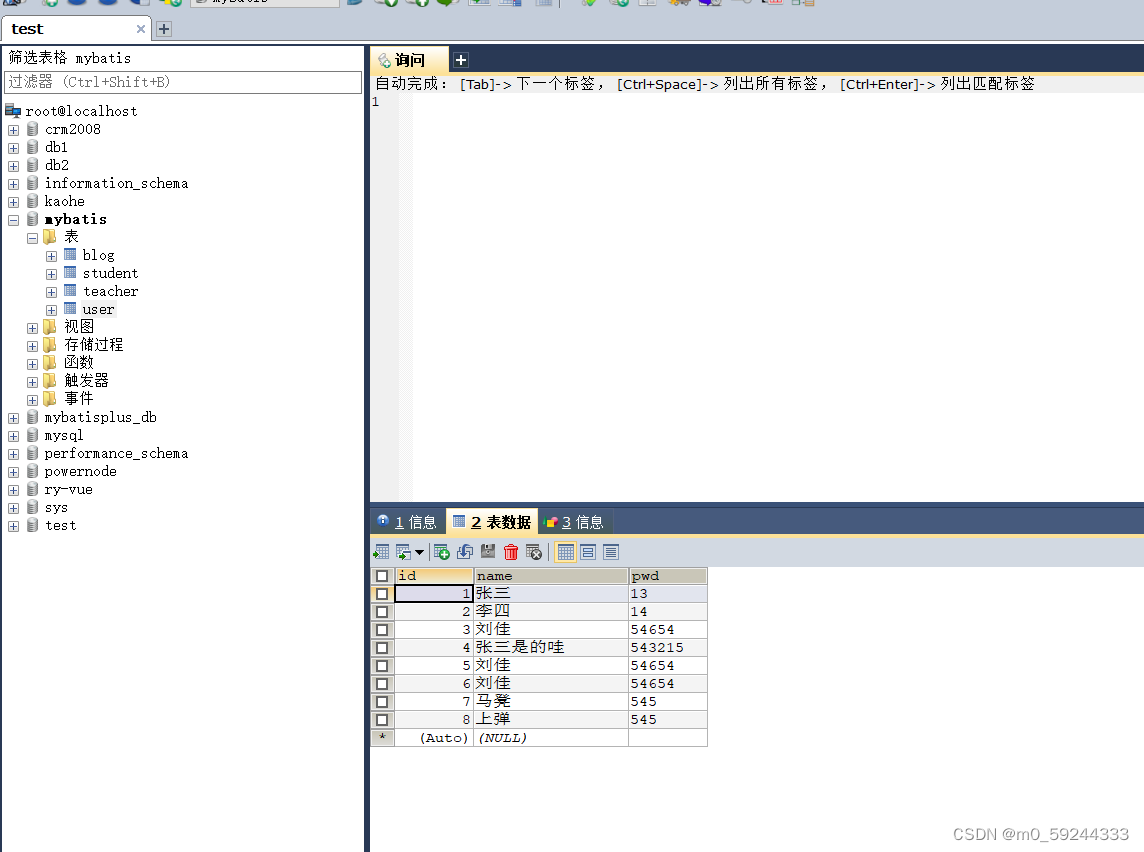This screenshot has width=1144, height=852.
Task: Click the user table icon
Action: click(70, 309)
